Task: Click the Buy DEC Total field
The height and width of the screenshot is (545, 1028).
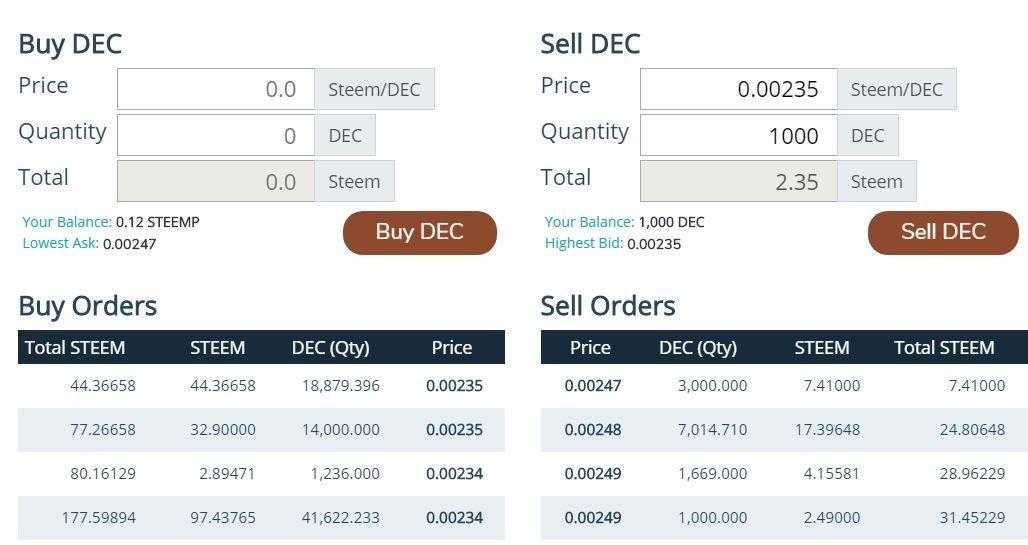Action: coord(216,181)
